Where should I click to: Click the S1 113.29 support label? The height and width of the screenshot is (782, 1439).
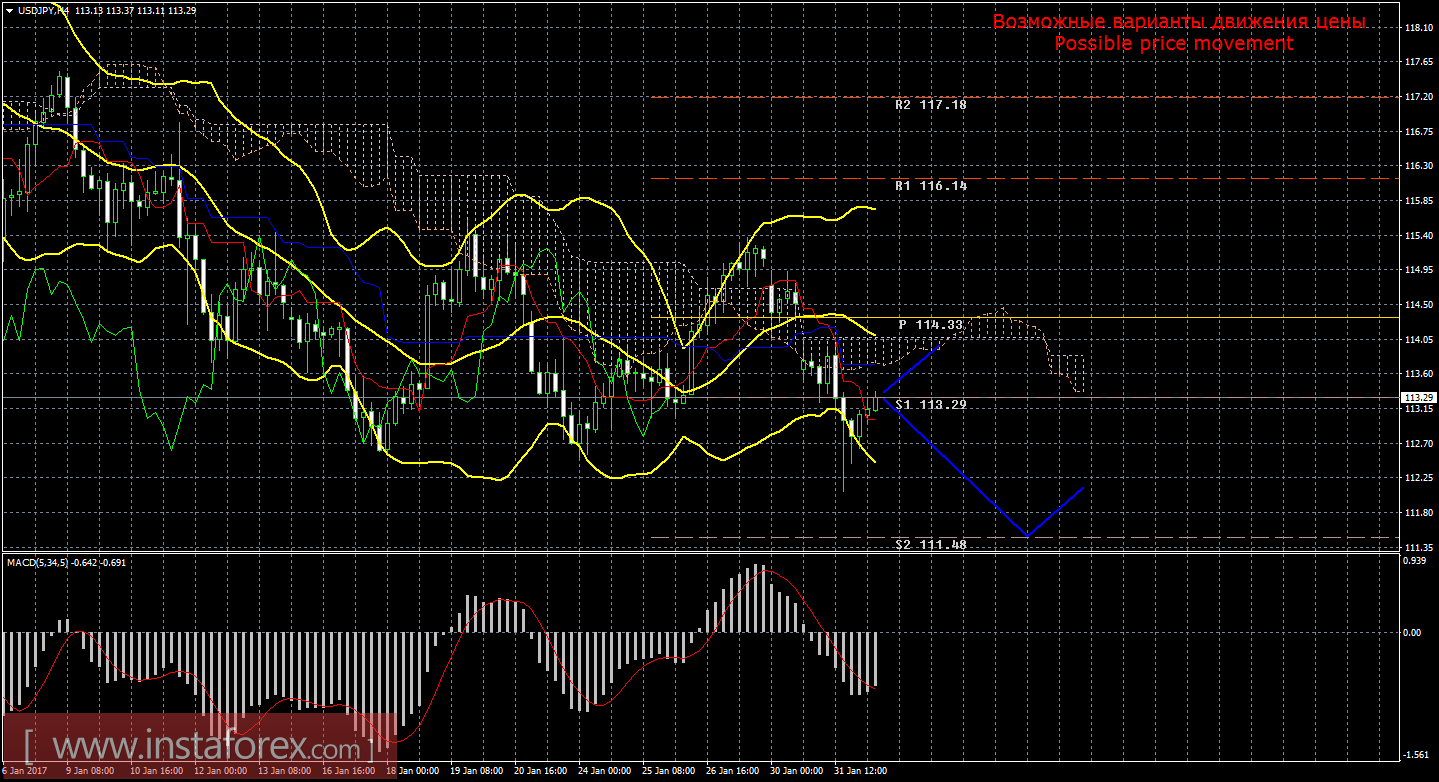click(x=930, y=405)
